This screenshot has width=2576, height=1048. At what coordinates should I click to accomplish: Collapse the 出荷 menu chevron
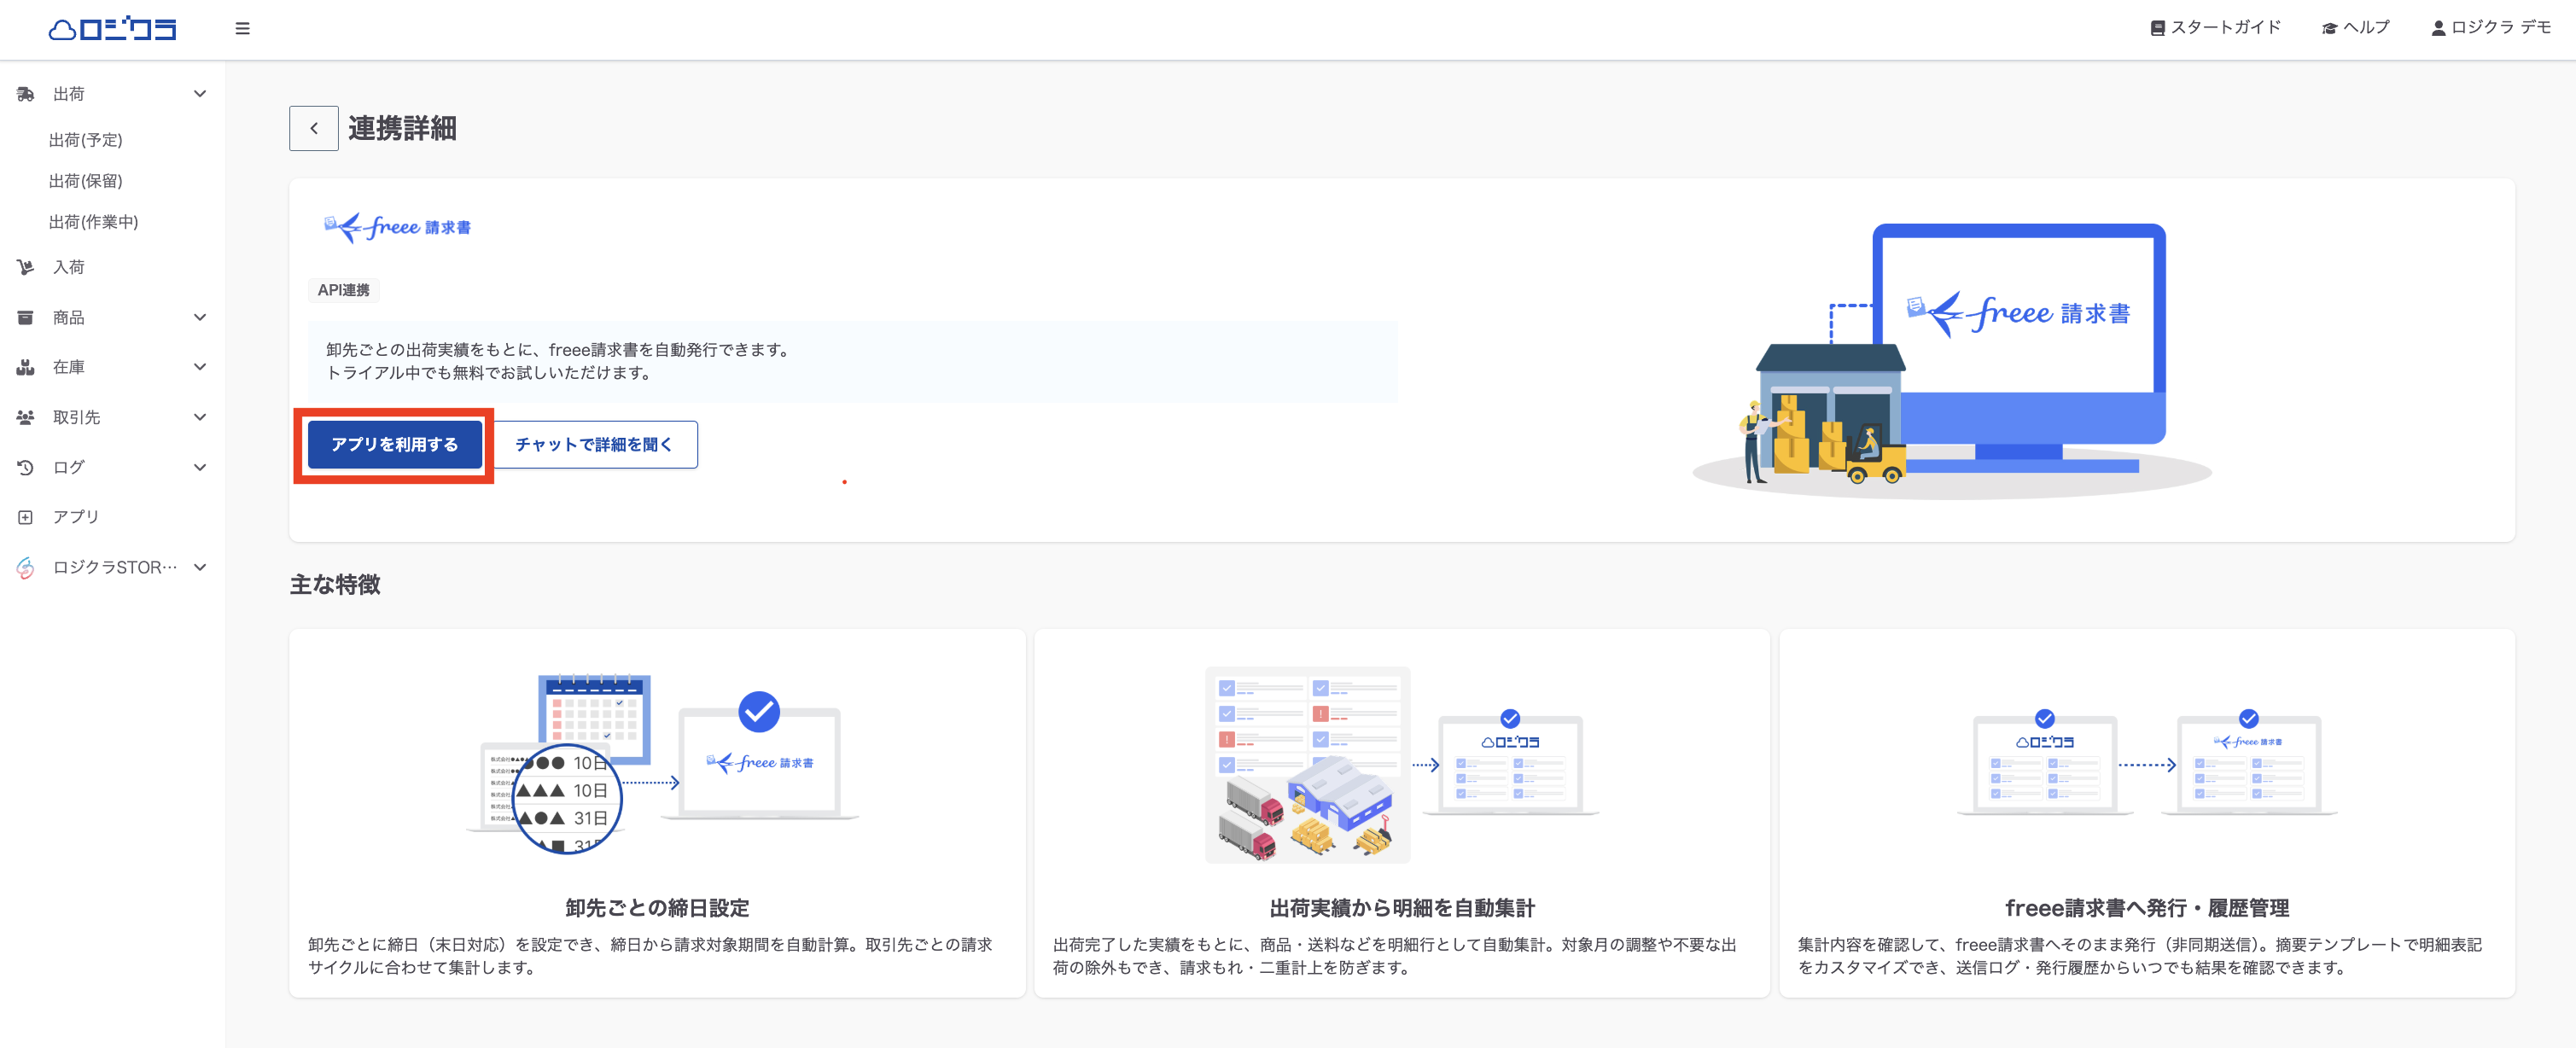[200, 94]
